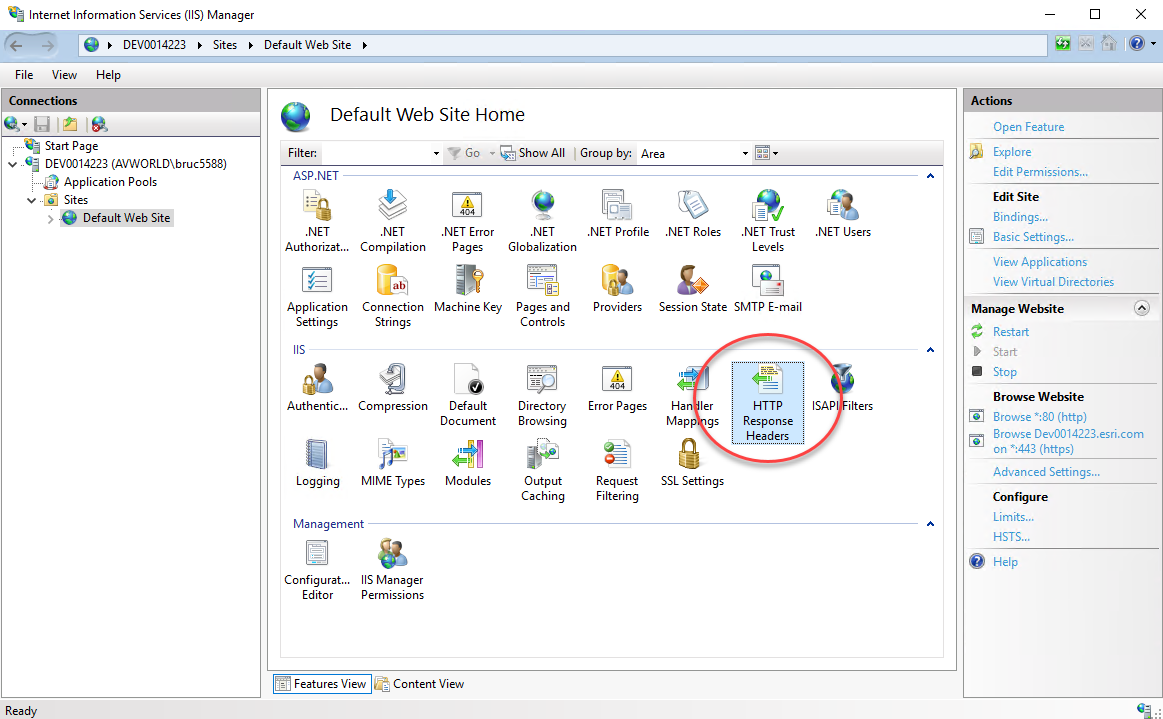Switch to Features View tab

click(x=322, y=683)
